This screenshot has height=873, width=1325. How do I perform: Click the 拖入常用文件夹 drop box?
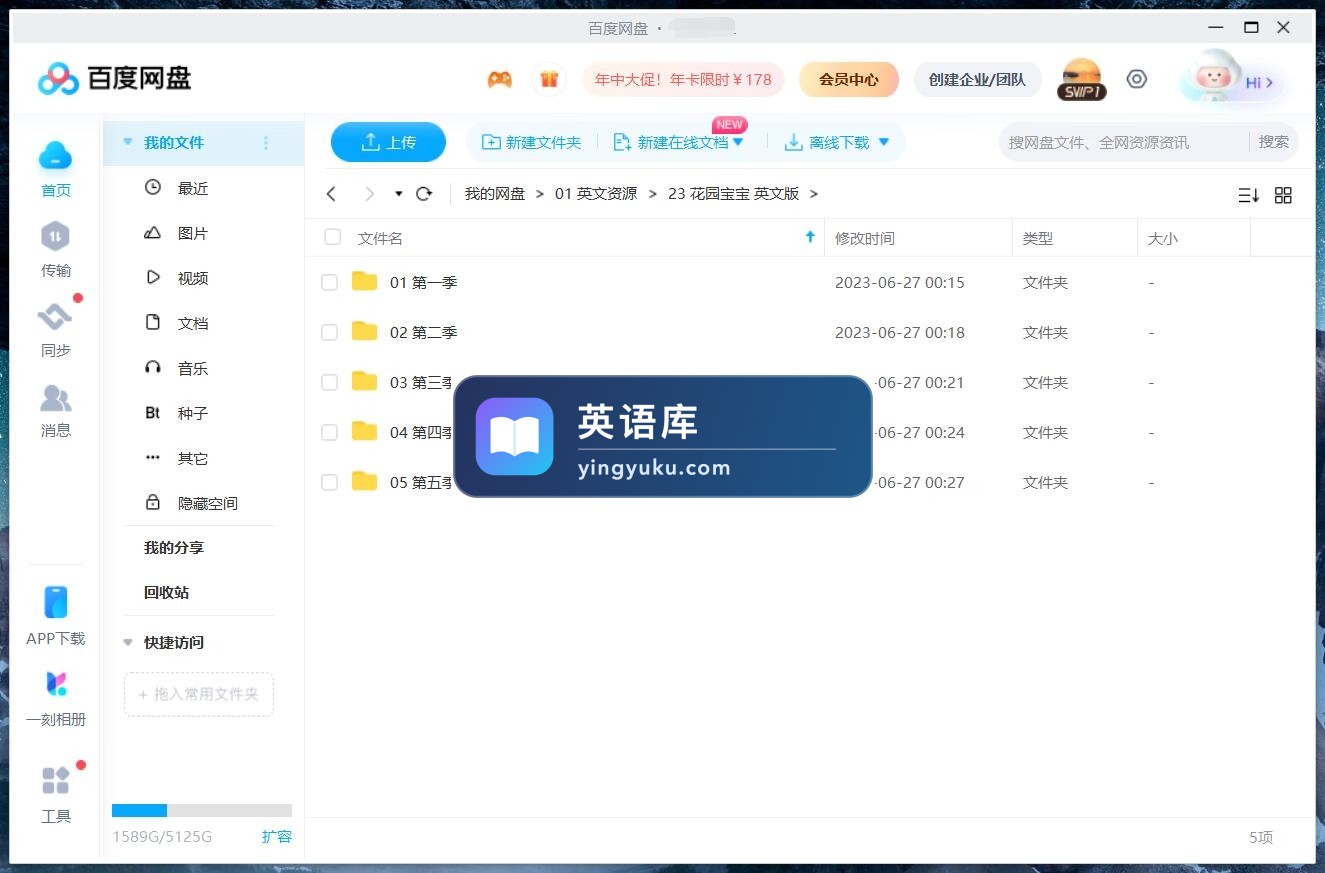[199, 693]
